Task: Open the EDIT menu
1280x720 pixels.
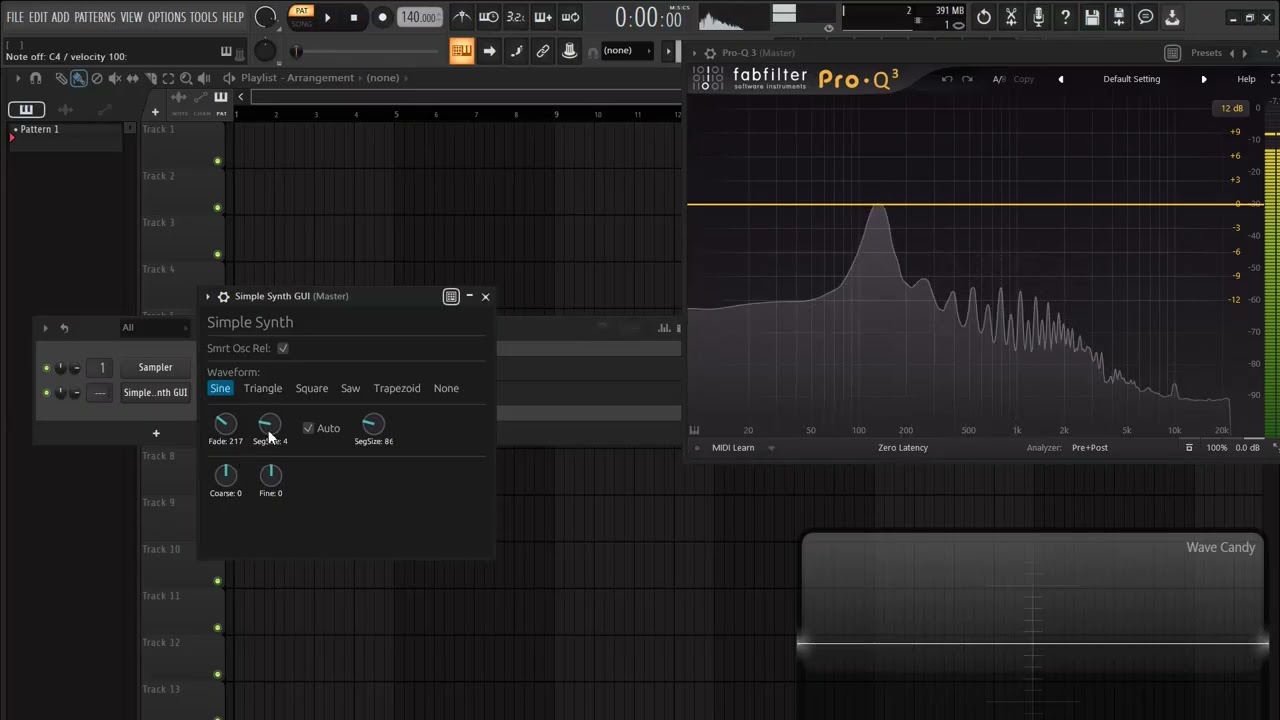Action: coord(38,17)
